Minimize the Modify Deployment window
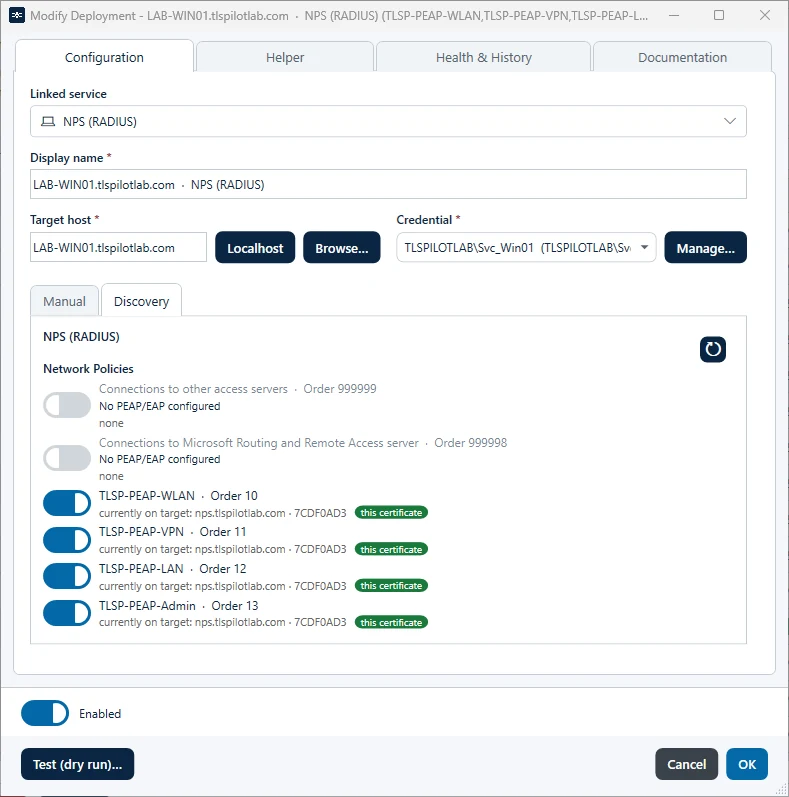The image size is (789, 797). click(x=674, y=15)
